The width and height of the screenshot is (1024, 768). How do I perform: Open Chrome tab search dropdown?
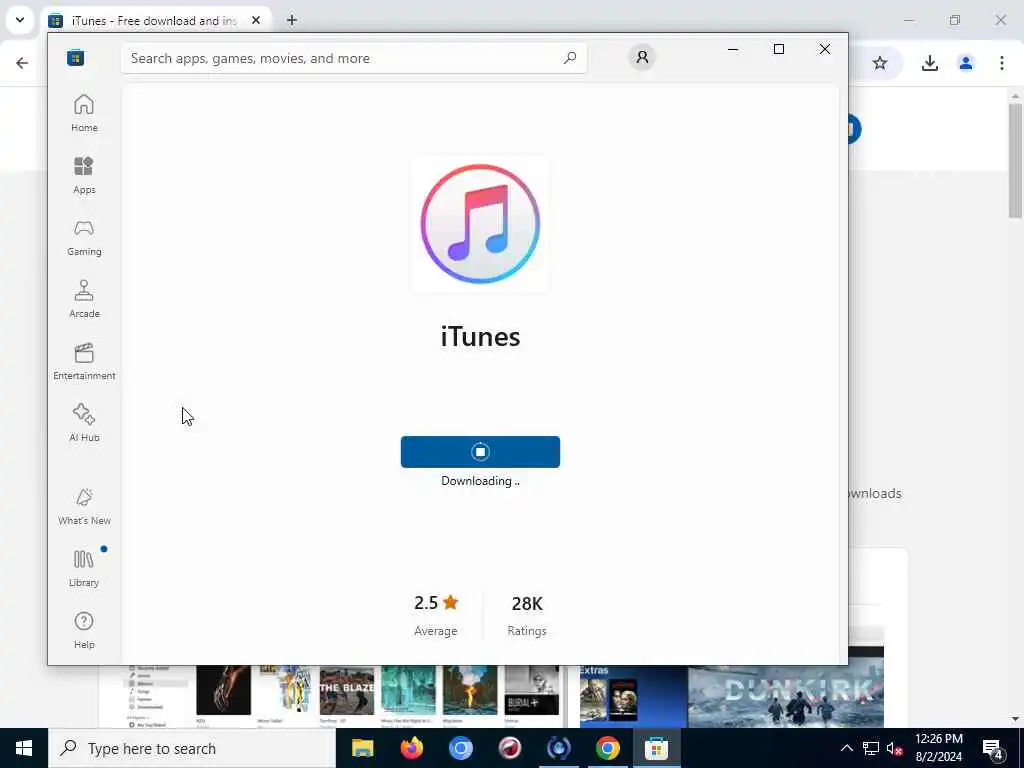pyautogui.click(x=20, y=20)
